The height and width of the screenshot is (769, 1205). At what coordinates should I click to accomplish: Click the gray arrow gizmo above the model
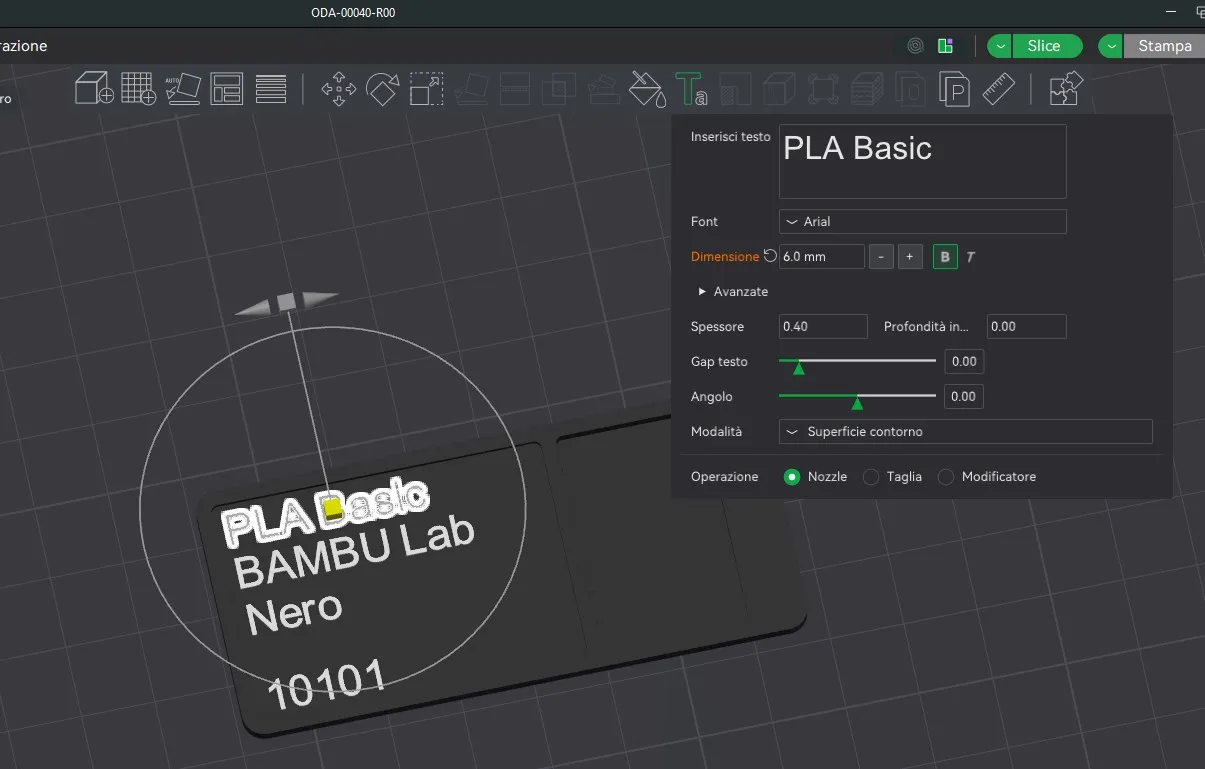287,302
